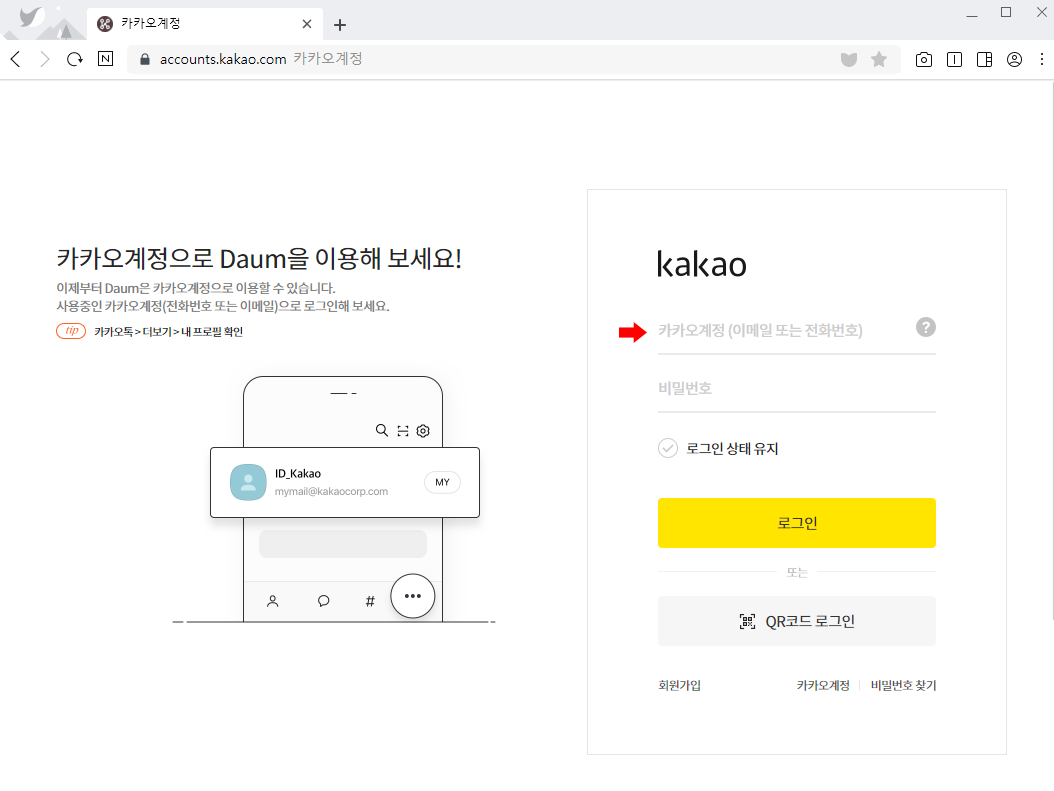
Task: Open the 비밀번호 찾기 link
Action: coord(903,685)
